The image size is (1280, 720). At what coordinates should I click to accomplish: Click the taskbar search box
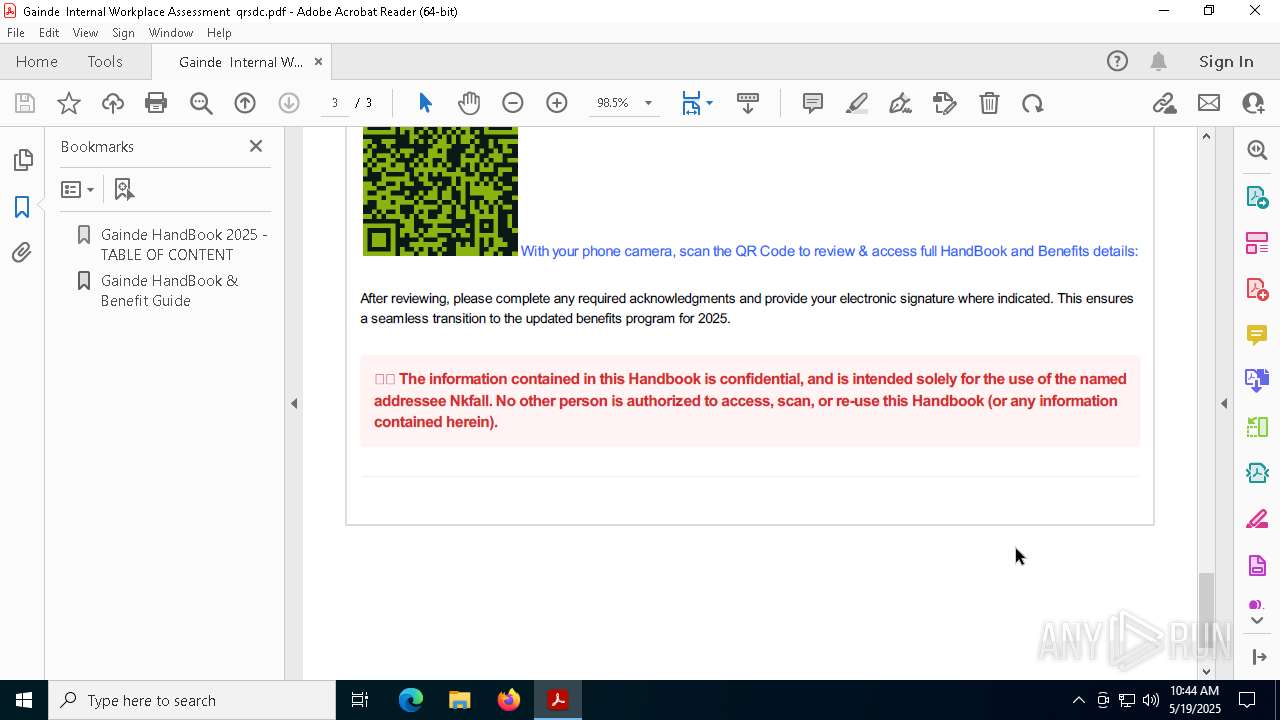point(192,700)
